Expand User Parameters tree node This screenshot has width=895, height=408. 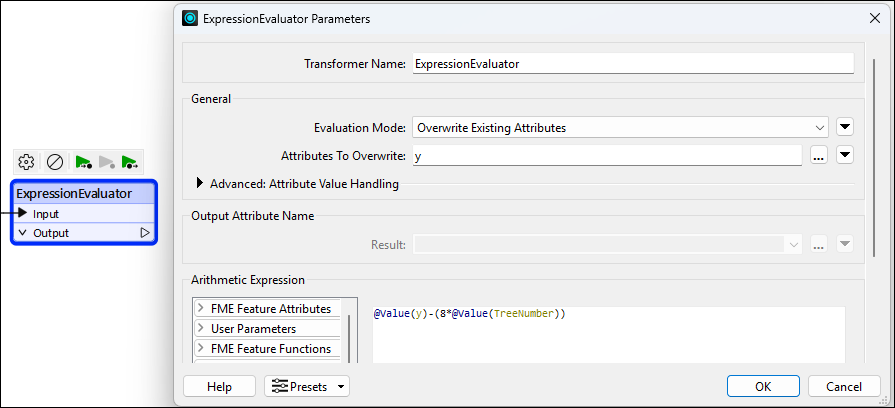[x=201, y=329]
